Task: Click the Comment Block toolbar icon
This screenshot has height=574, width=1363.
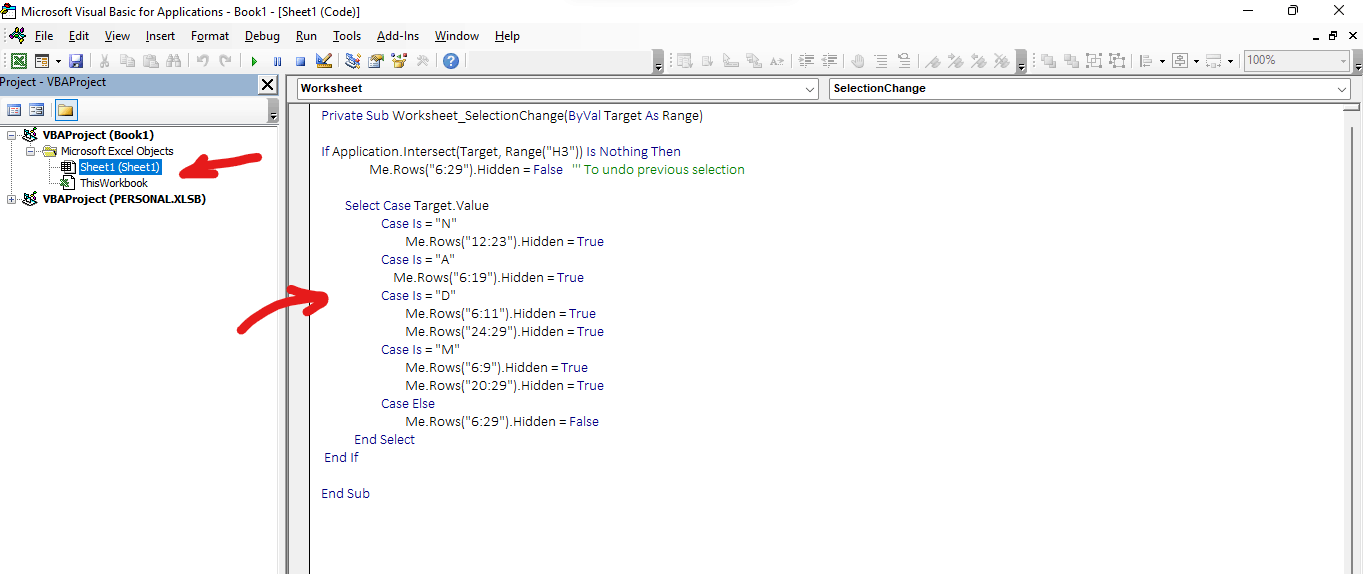Action: click(x=881, y=61)
